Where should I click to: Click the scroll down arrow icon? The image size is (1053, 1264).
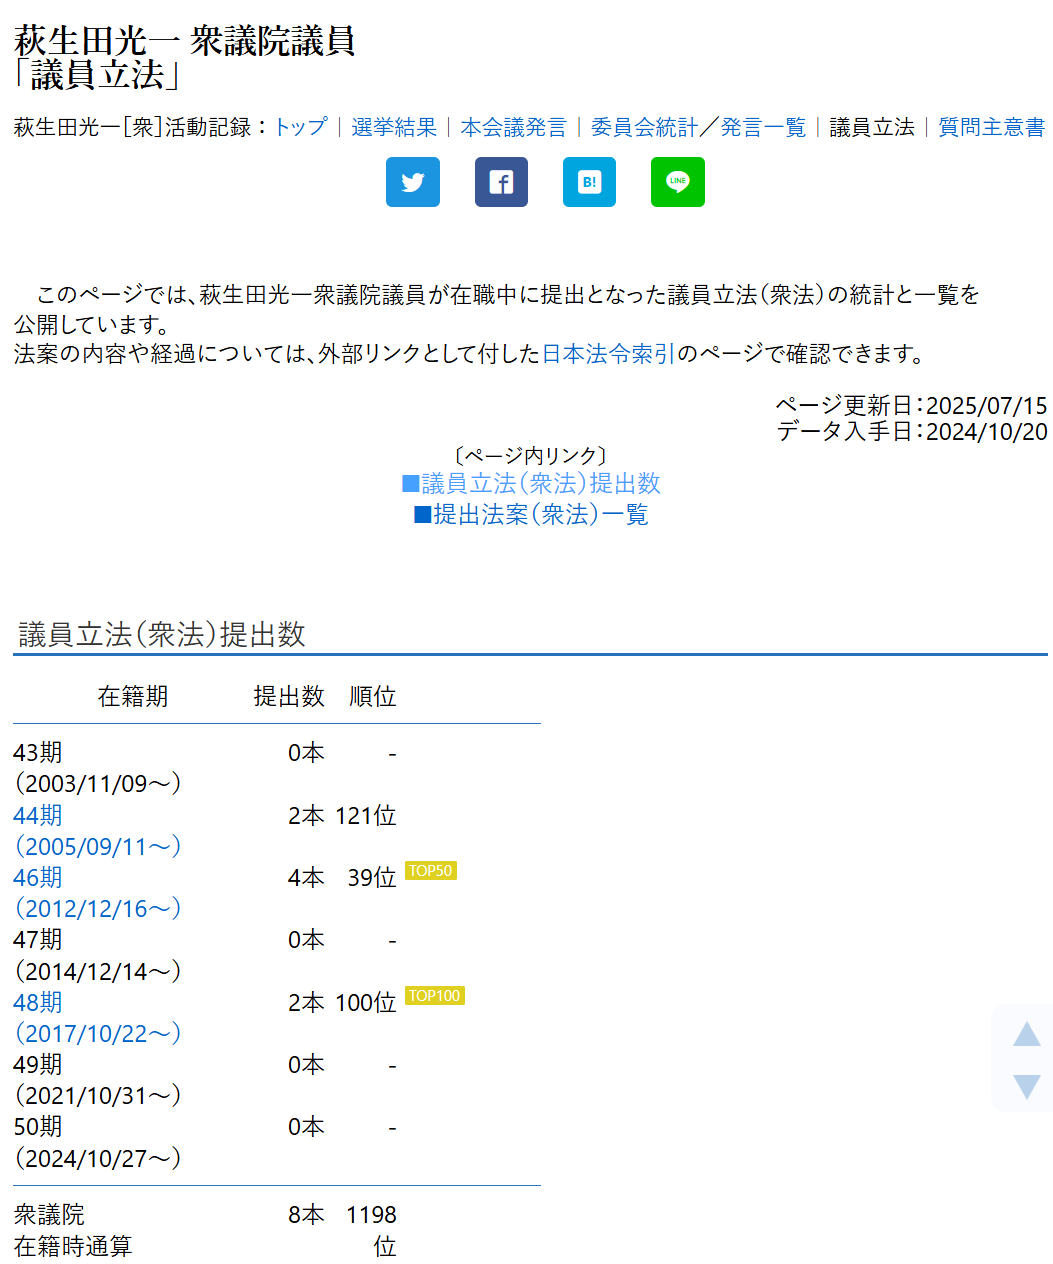(1026, 1086)
